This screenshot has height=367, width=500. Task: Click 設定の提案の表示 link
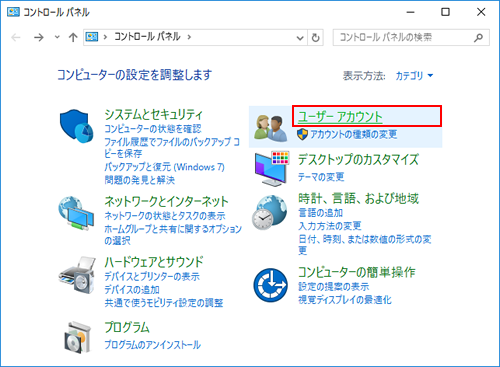pos(333,286)
